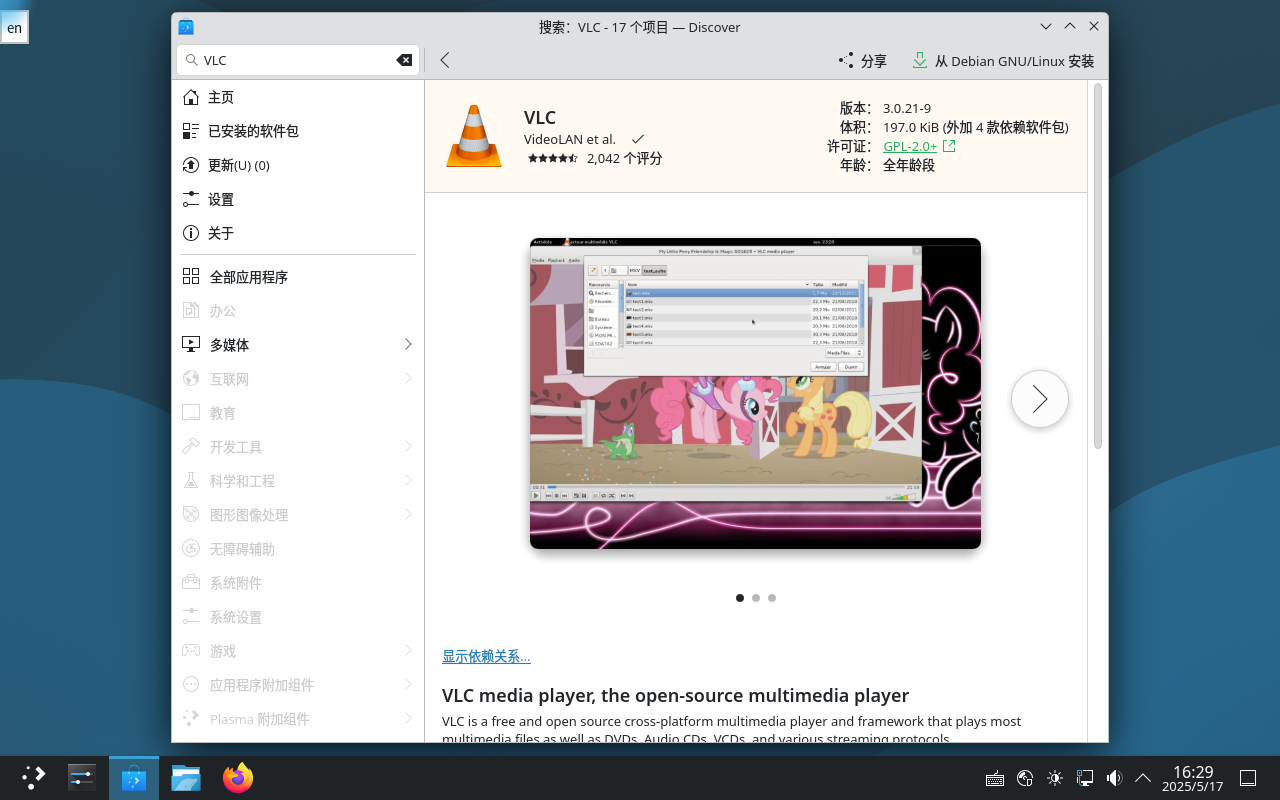Screen dimensions: 1280x800
Task: Open the KDE application launcher
Action: (34, 778)
